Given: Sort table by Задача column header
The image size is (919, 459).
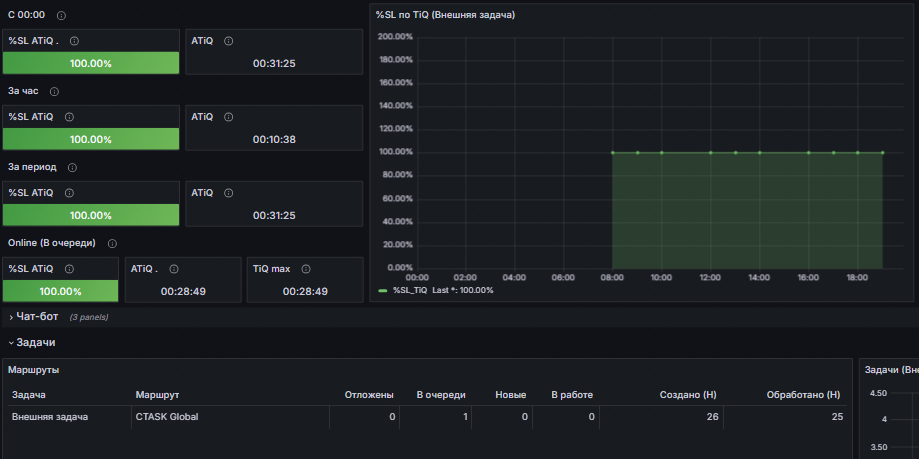Looking at the screenshot, I should [29, 395].
